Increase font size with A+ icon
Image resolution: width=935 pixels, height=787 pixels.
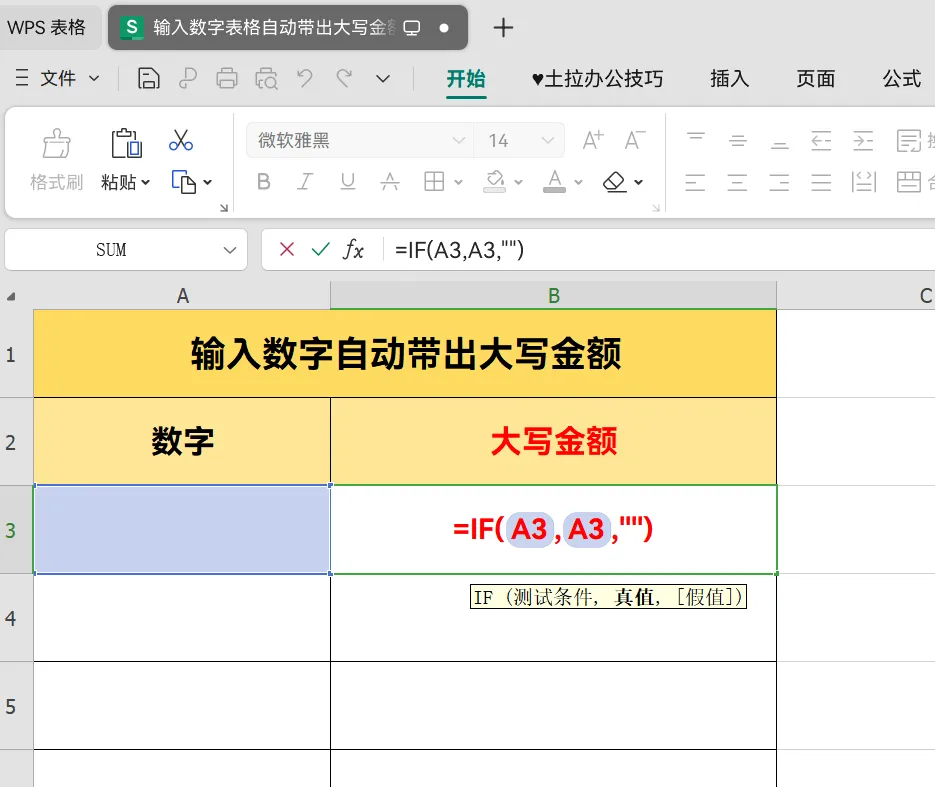click(593, 140)
